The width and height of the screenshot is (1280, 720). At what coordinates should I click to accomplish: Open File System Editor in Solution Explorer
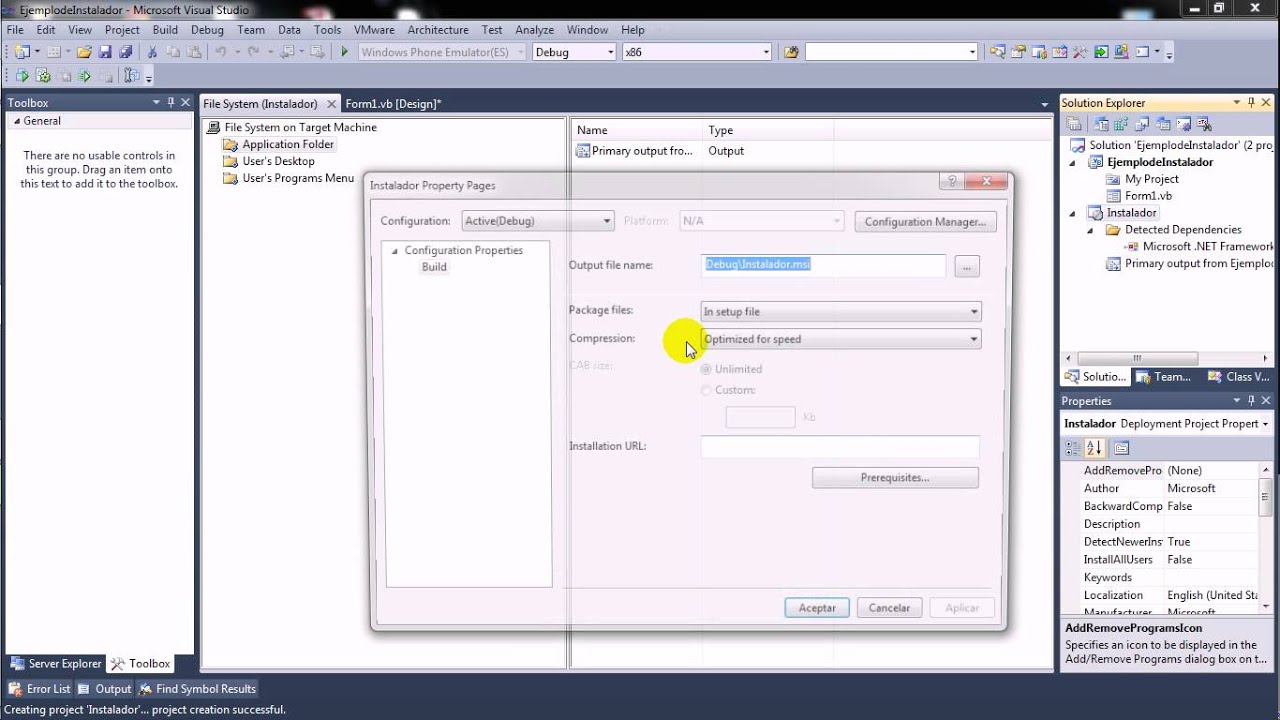1101,125
